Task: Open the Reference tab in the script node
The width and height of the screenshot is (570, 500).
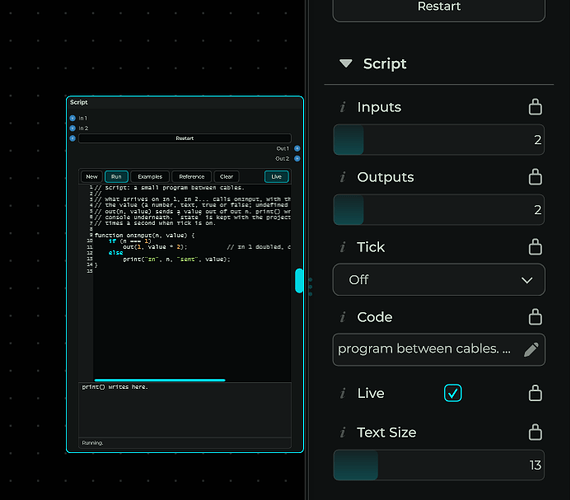Action: [x=192, y=177]
